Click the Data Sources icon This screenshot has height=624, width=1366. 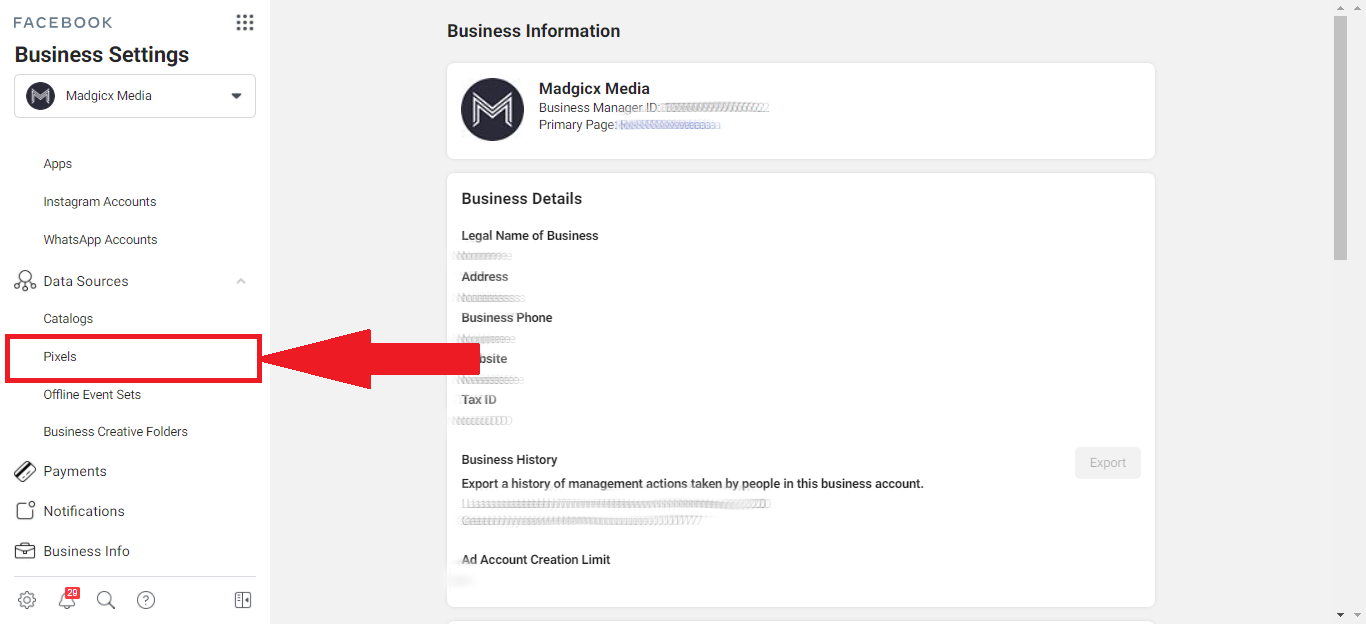(x=25, y=281)
